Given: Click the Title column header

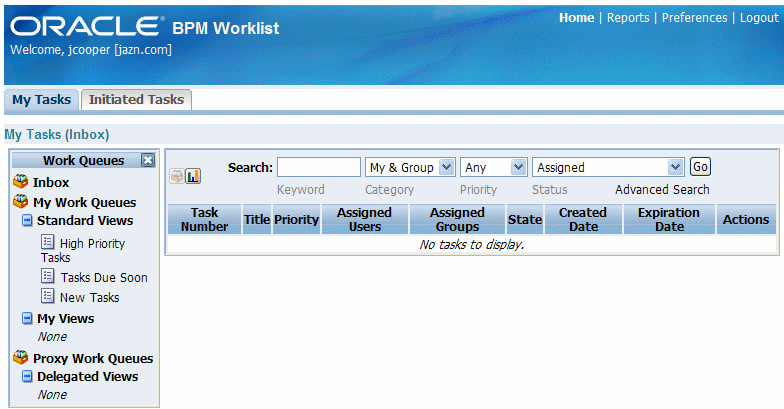Looking at the screenshot, I should [257, 219].
